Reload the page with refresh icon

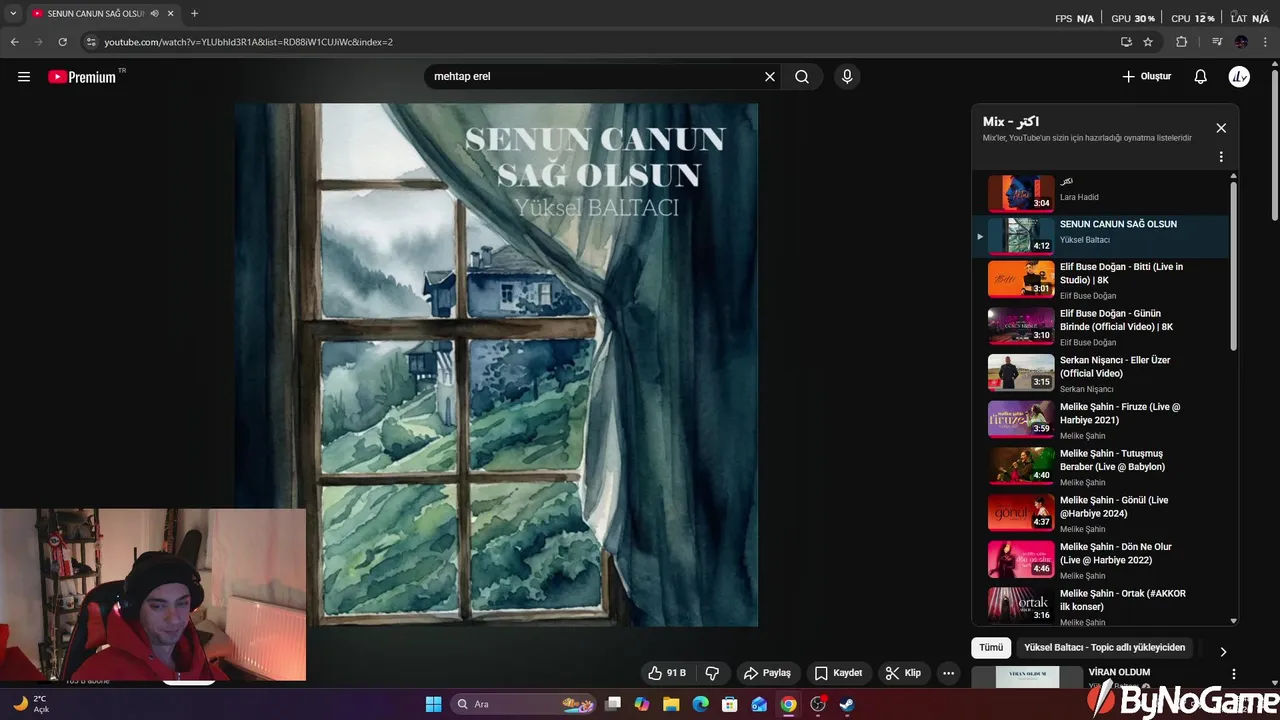(x=63, y=42)
